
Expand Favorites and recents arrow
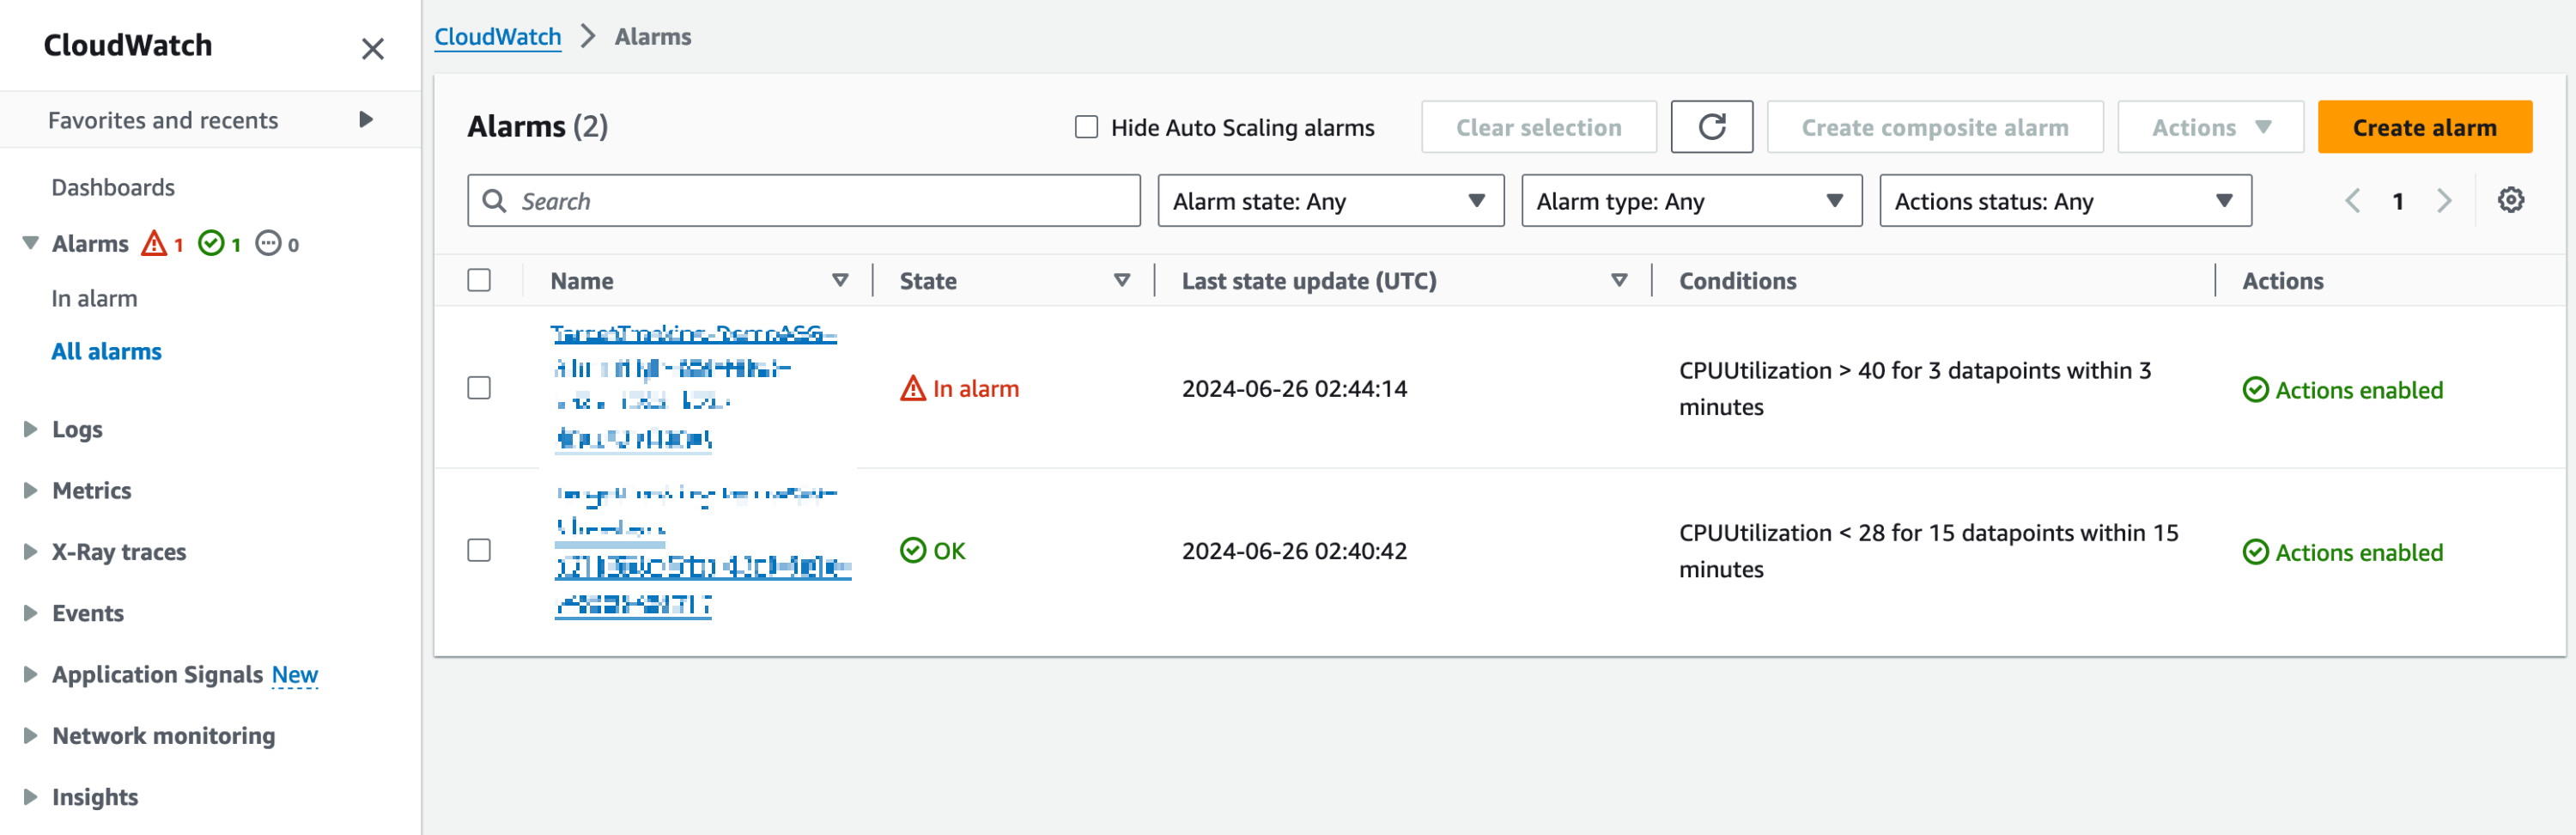(366, 120)
